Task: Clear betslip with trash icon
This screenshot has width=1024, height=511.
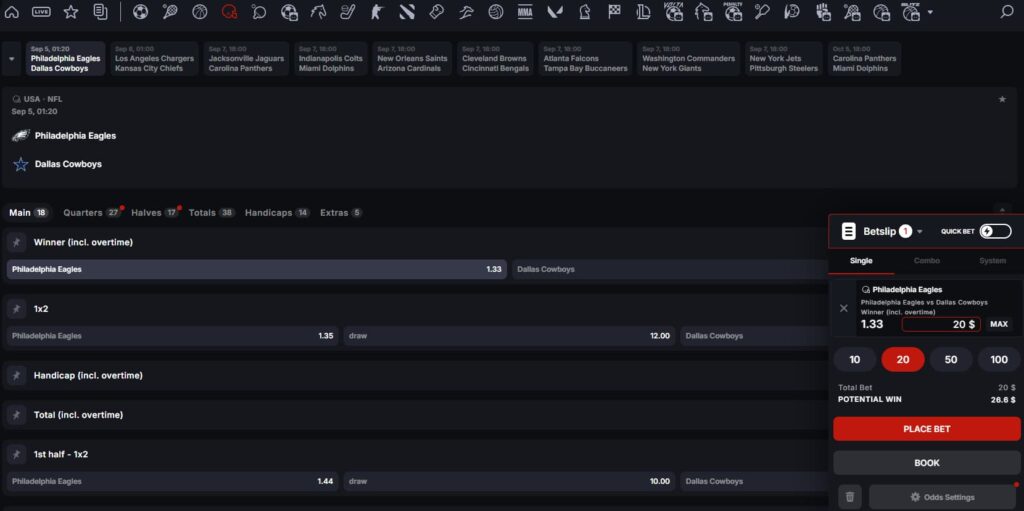Action: (x=850, y=497)
